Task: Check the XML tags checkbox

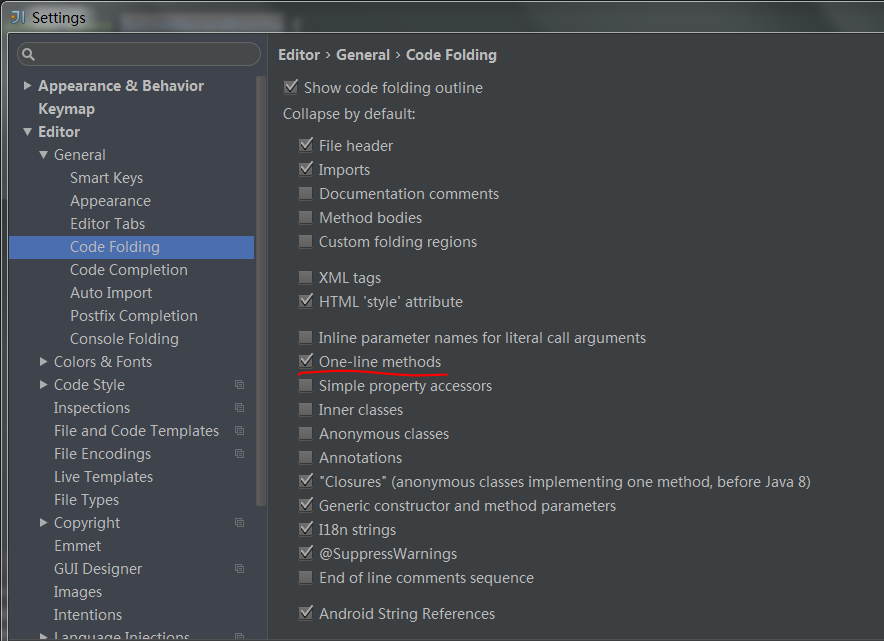Action: click(306, 277)
